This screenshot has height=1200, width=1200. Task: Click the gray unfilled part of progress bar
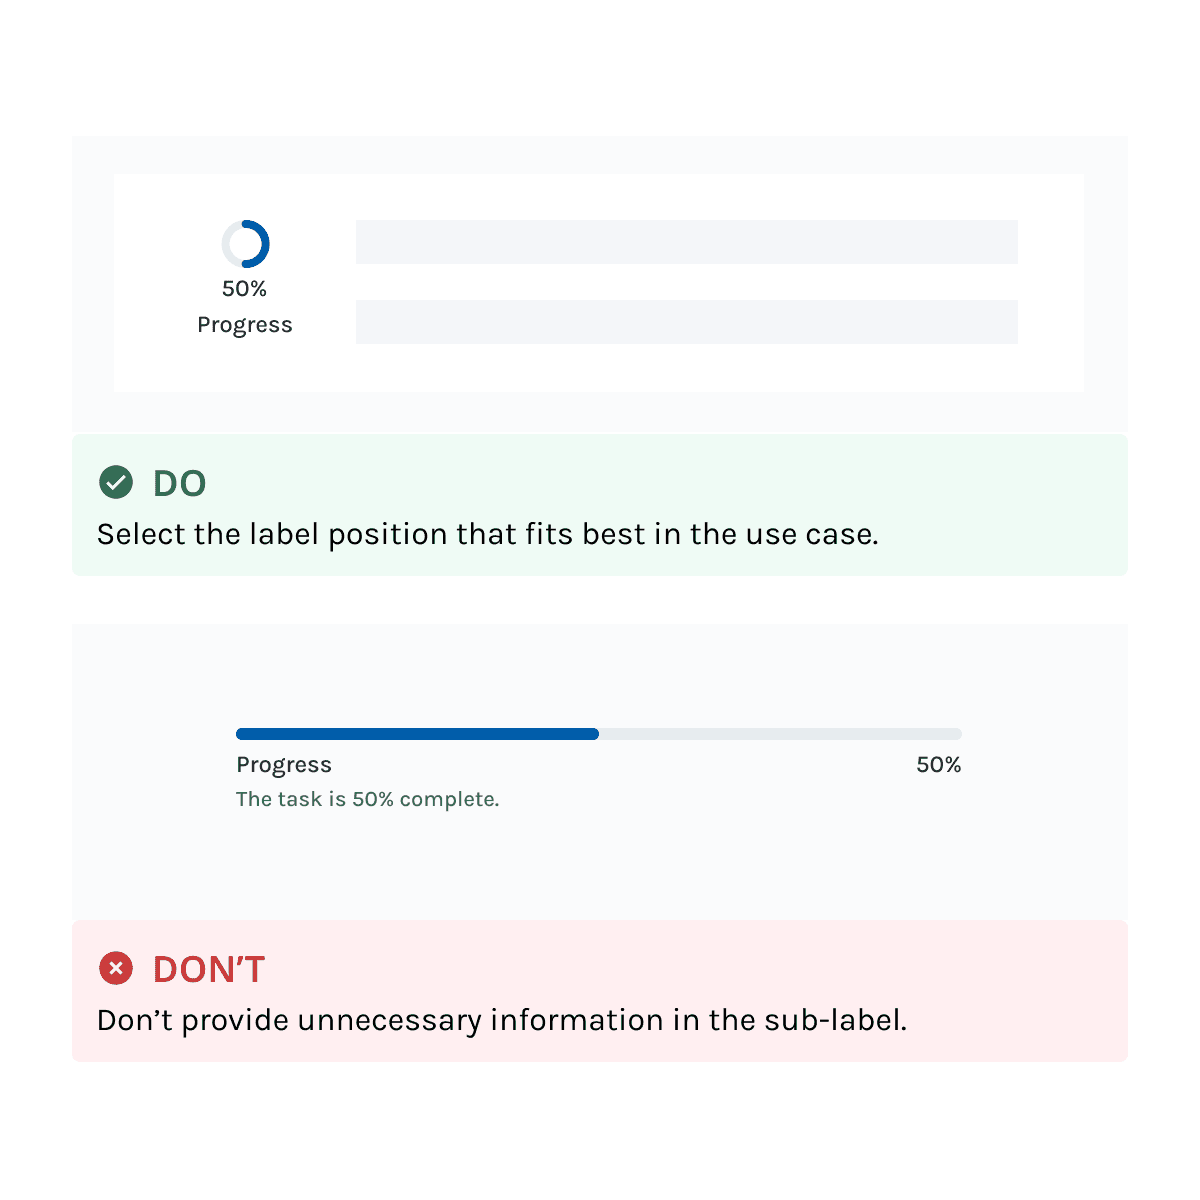pyautogui.click(x=780, y=734)
